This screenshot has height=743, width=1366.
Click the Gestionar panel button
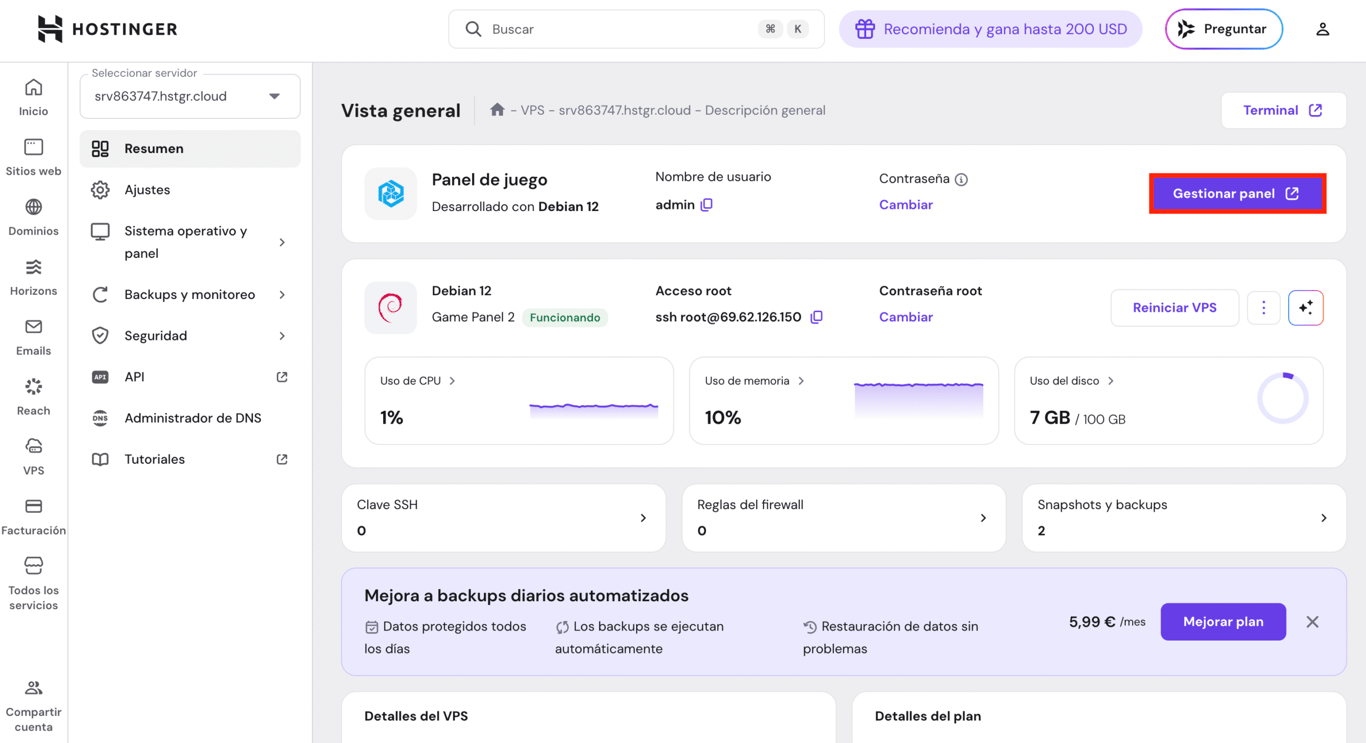[1237, 193]
